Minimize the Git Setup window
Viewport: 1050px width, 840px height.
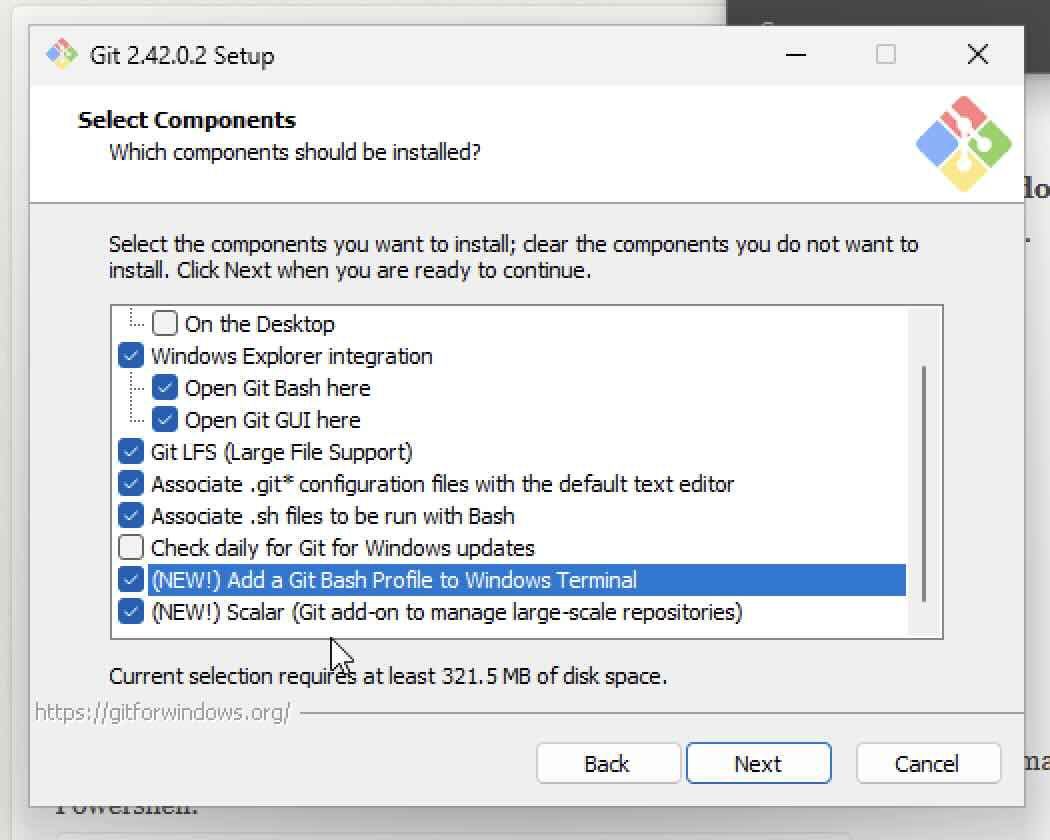pyautogui.click(x=795, y=55)
